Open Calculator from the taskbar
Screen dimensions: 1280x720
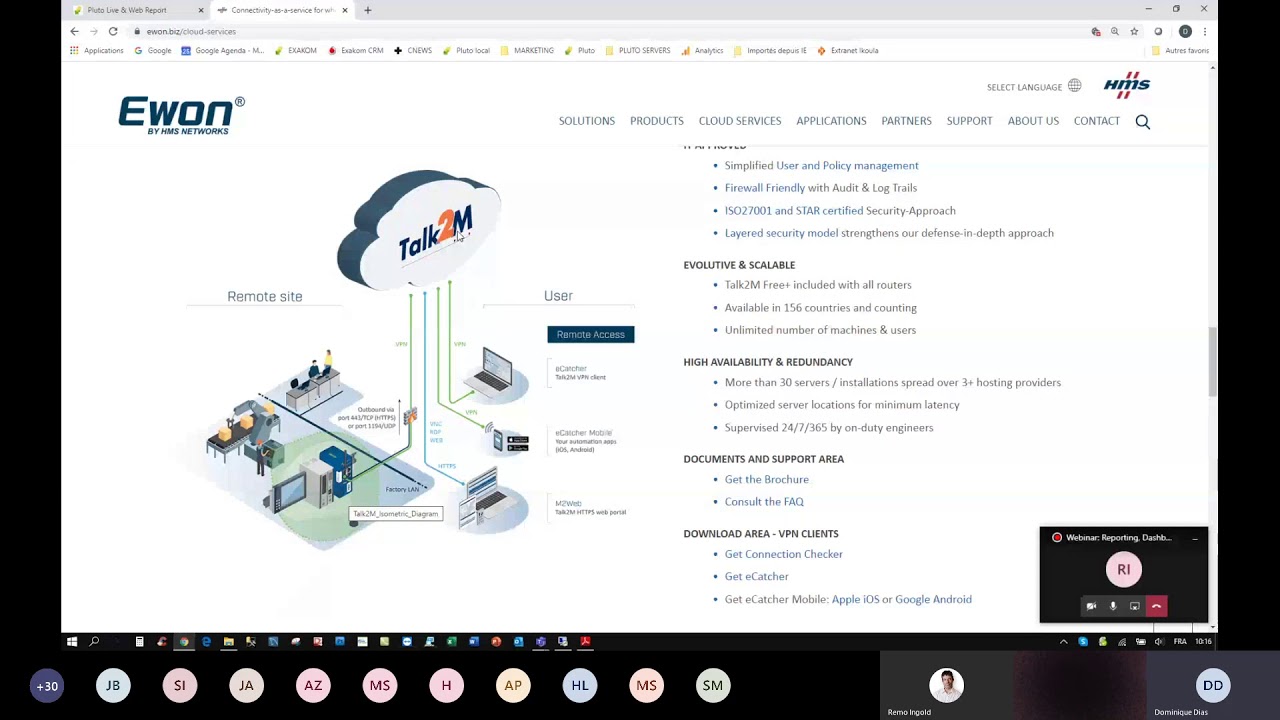pos(139,642)
